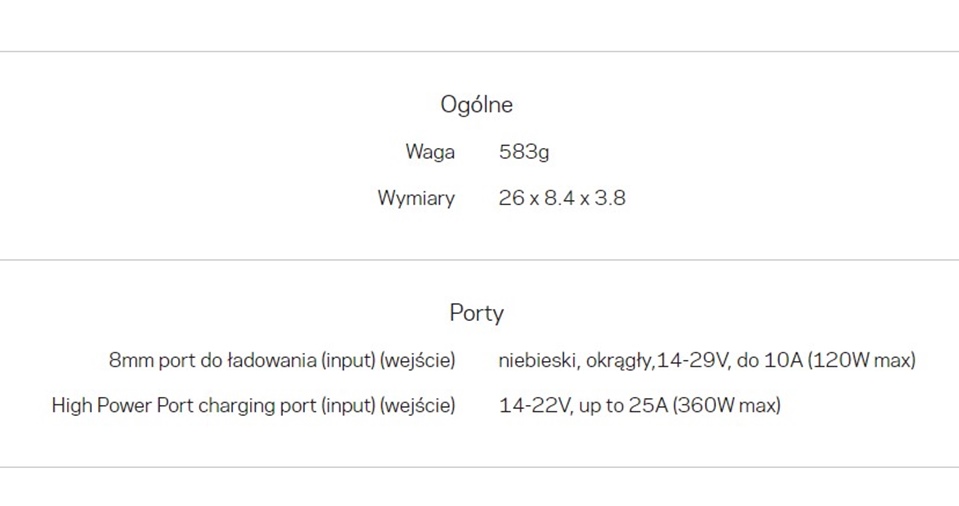Click the niebieski, okrągły port description
The height and width of the screenshot is (506, 959).
coord(577,360)
